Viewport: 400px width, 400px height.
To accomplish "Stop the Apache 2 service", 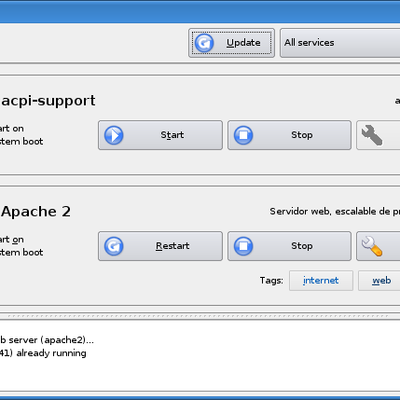I will pyautogui.click(x=289, y=246).
